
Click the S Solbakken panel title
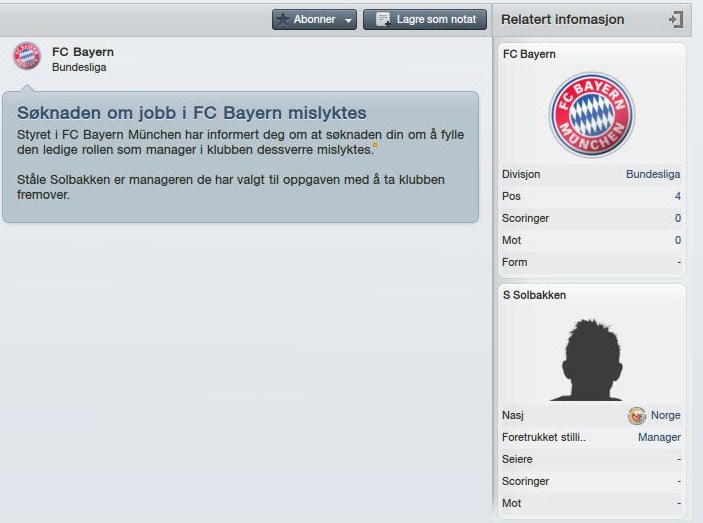click(x=534, y=295)
